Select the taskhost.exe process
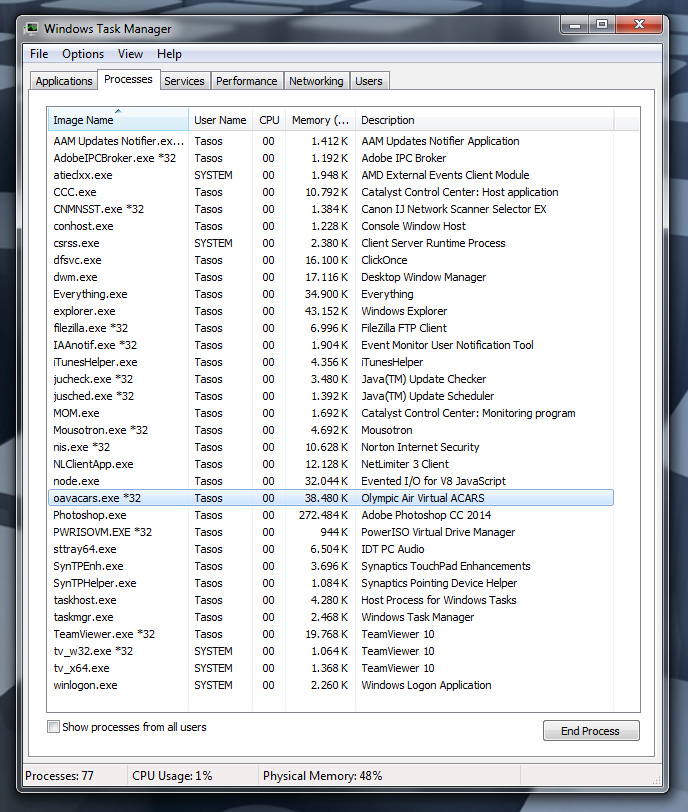This screenshot has width=688, height=812. pyautogui.click(x=331, y=600)
